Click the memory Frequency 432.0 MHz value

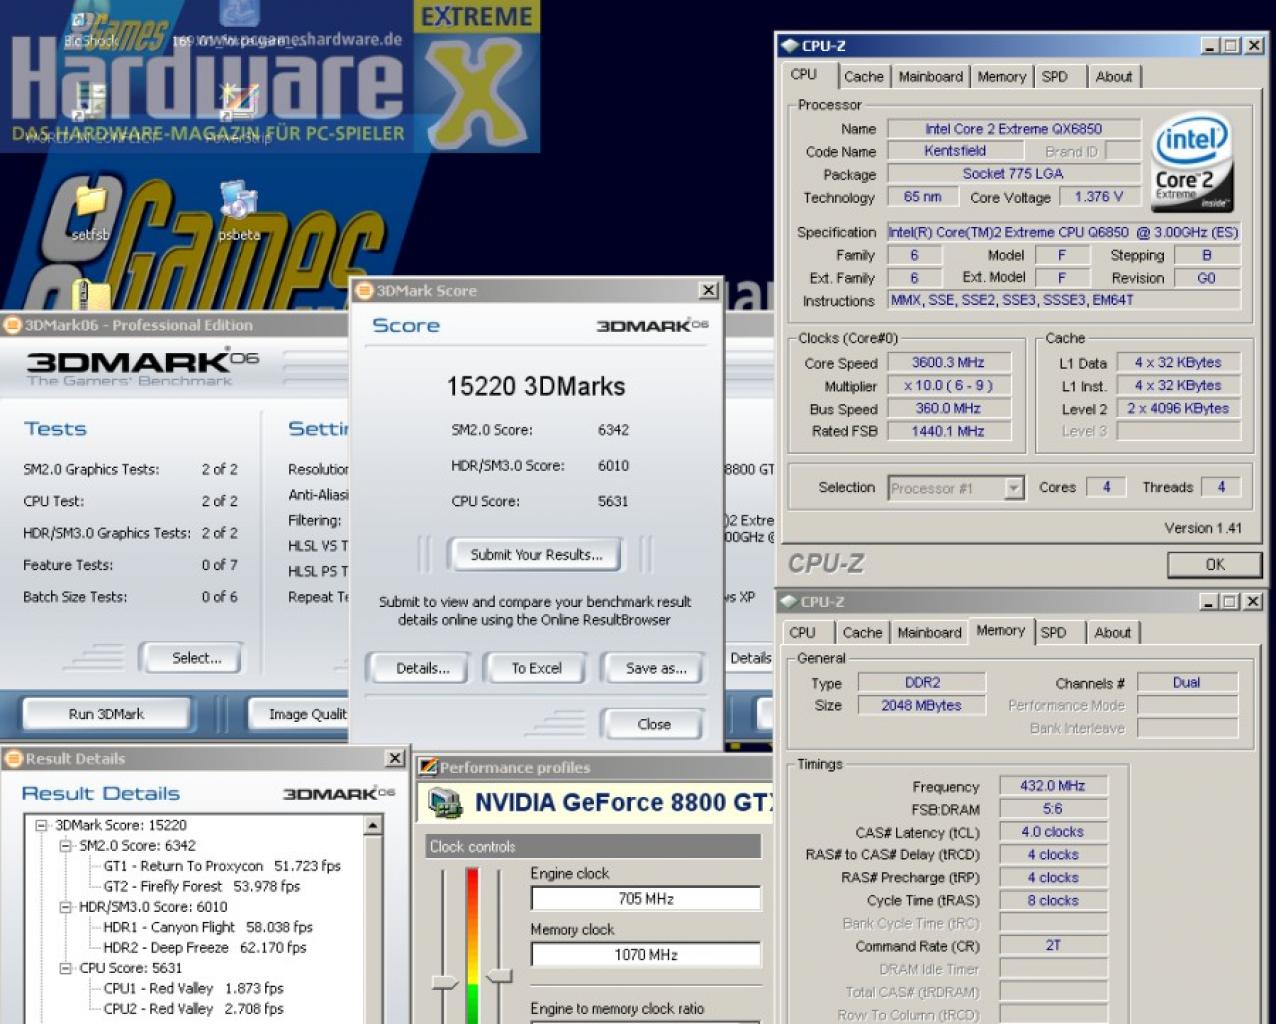pos(1053,786)
